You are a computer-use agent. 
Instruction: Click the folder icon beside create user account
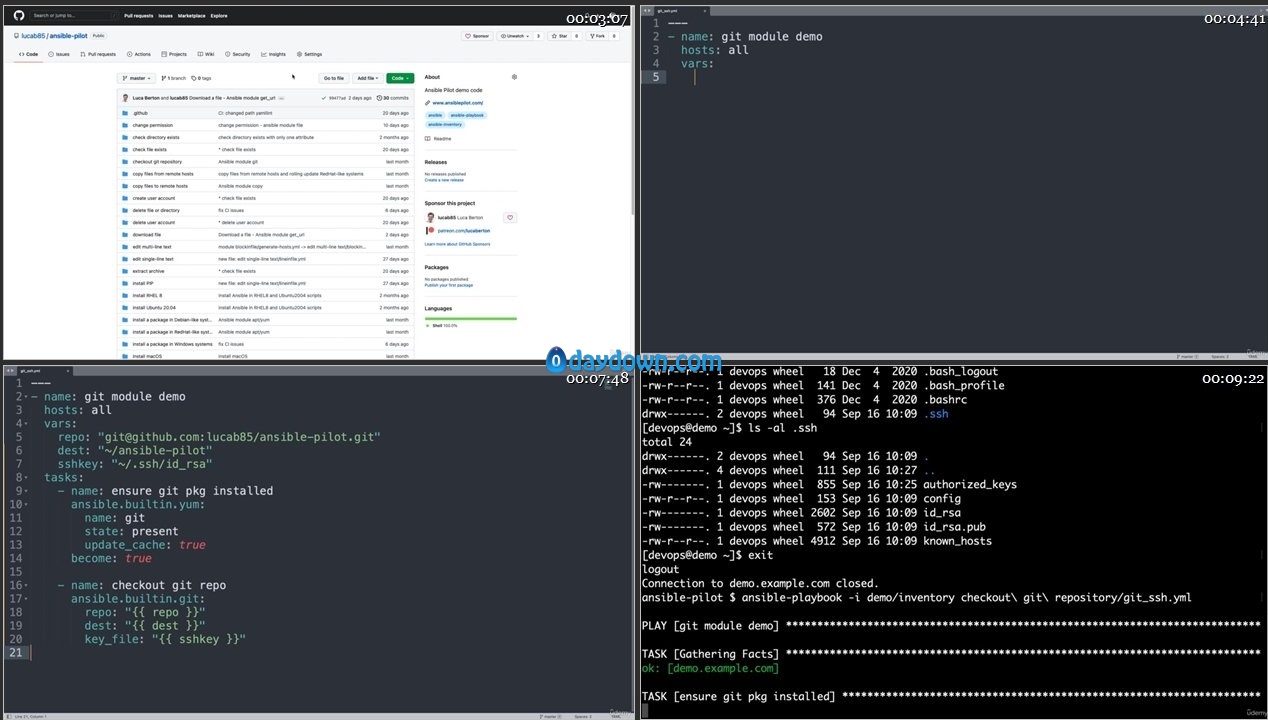click(125, 198)
